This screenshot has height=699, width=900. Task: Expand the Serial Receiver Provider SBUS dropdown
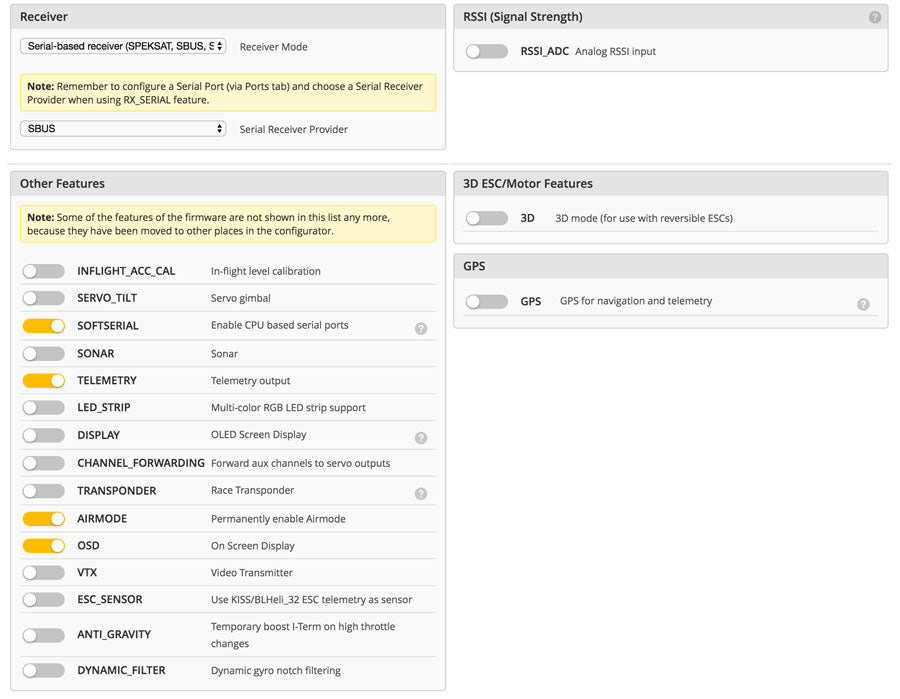(x=123, y=129)
